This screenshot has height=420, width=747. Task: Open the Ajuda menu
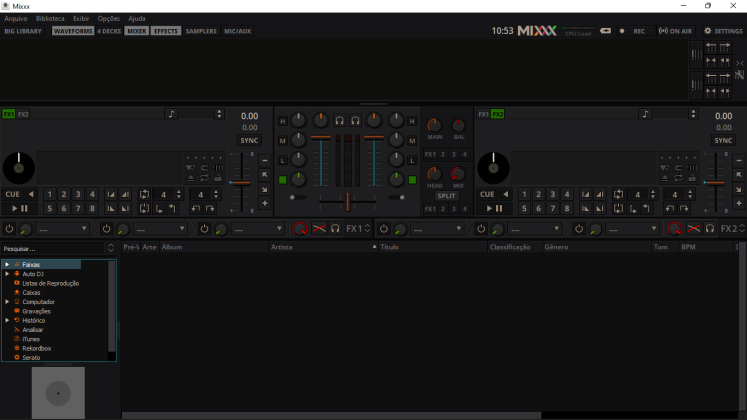pyautogui.click(x=137, y=19)
